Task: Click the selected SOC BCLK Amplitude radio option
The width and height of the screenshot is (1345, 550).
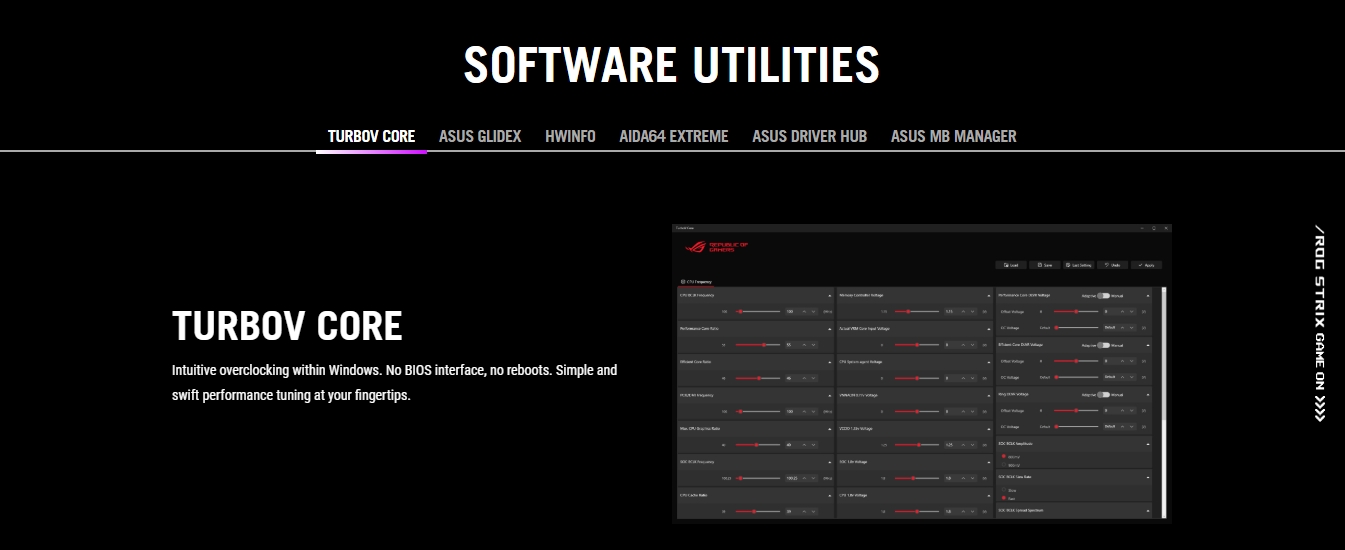Action: click(1004, 456)
